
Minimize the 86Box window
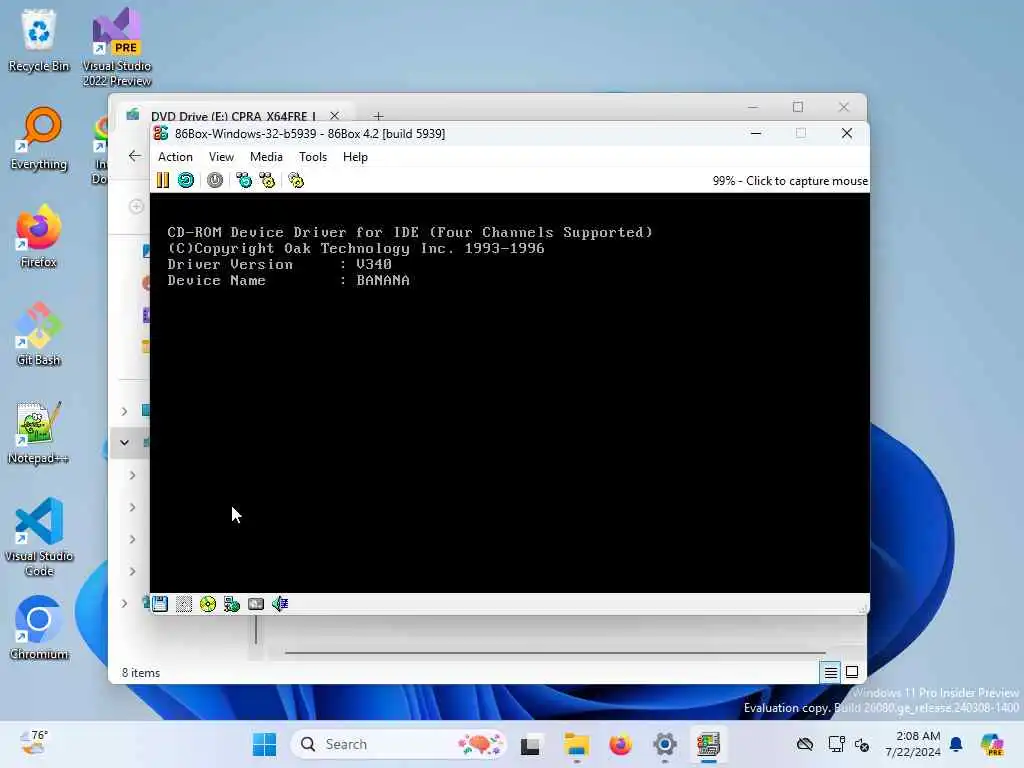(756, 133)
